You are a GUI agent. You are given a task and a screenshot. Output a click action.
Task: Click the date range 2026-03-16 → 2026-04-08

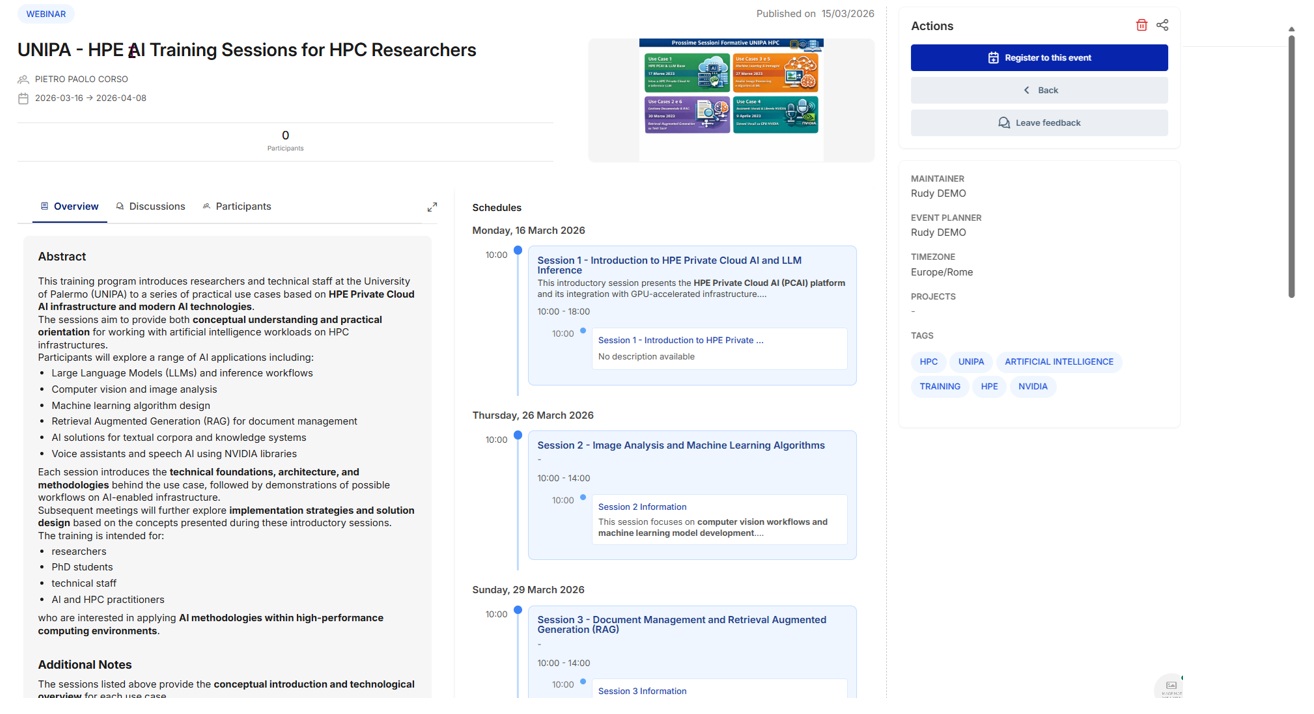tap(90, 98)
